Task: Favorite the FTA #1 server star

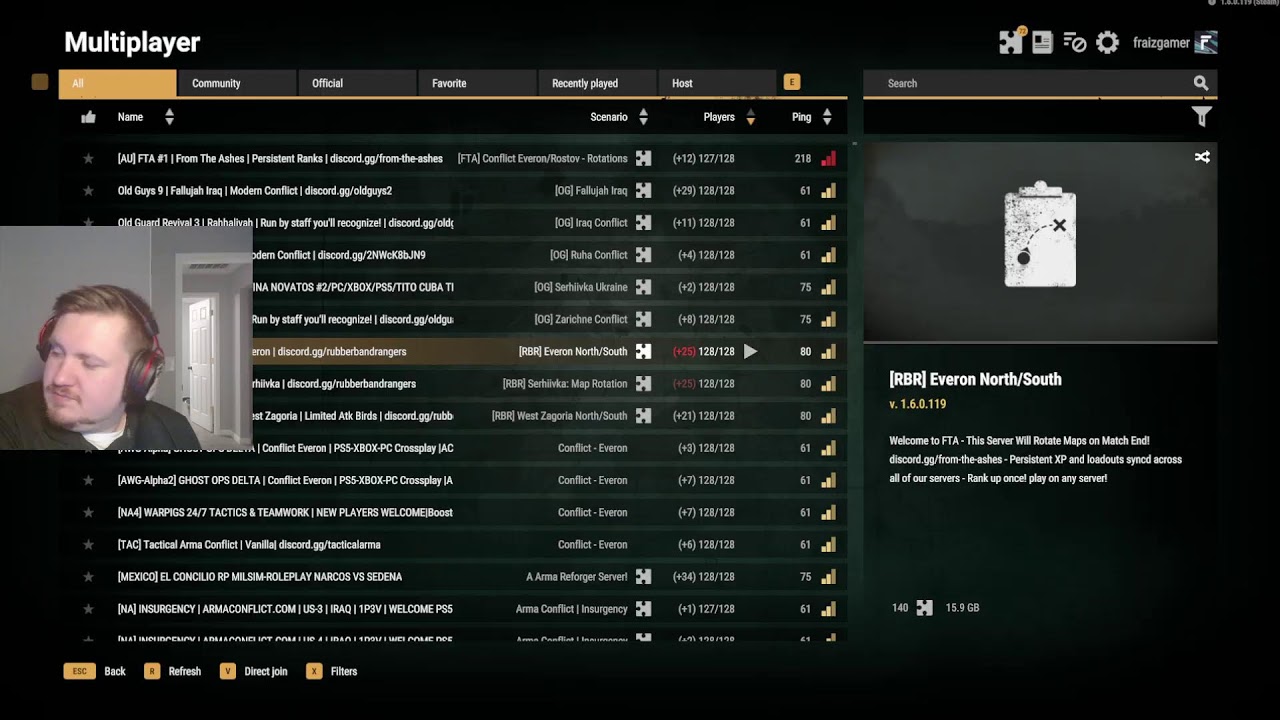Action: [88, 159]
